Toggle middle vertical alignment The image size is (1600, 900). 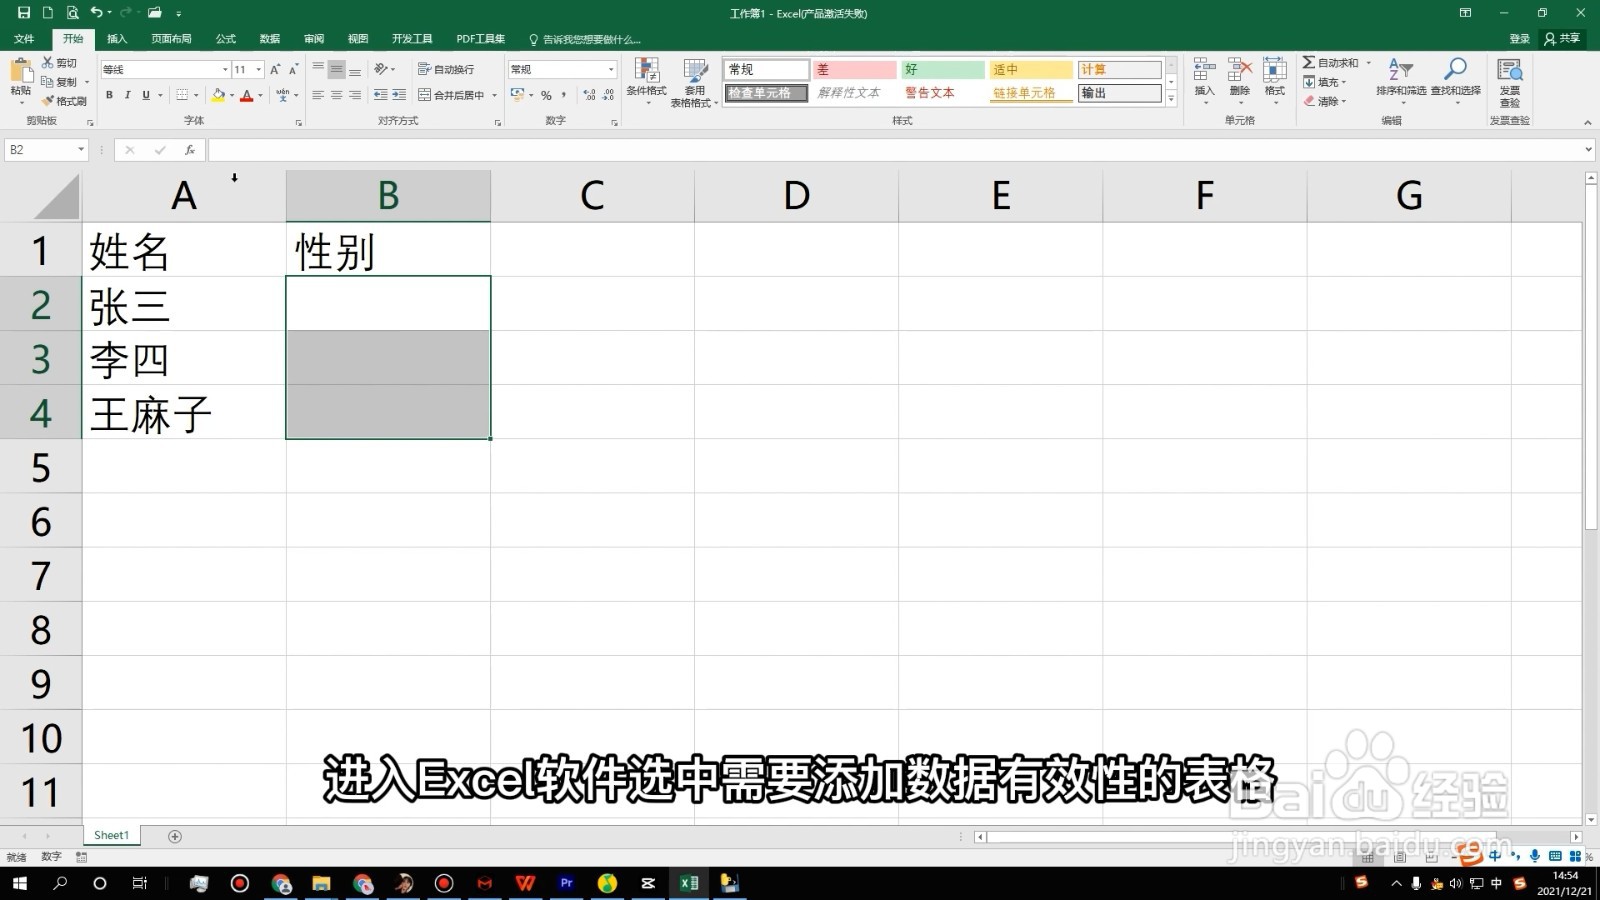[x=337, y=69]
